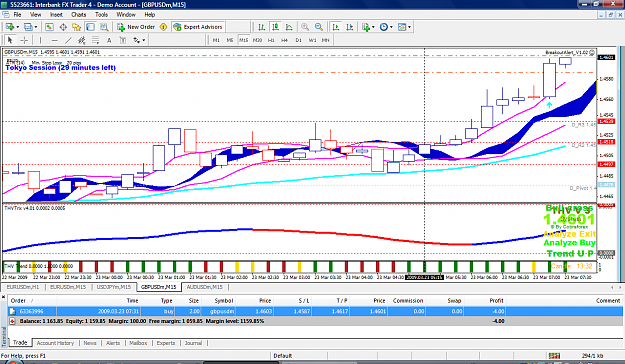Select the Crosshair cursor tool

pyautogui.click(x=24, y=40)
